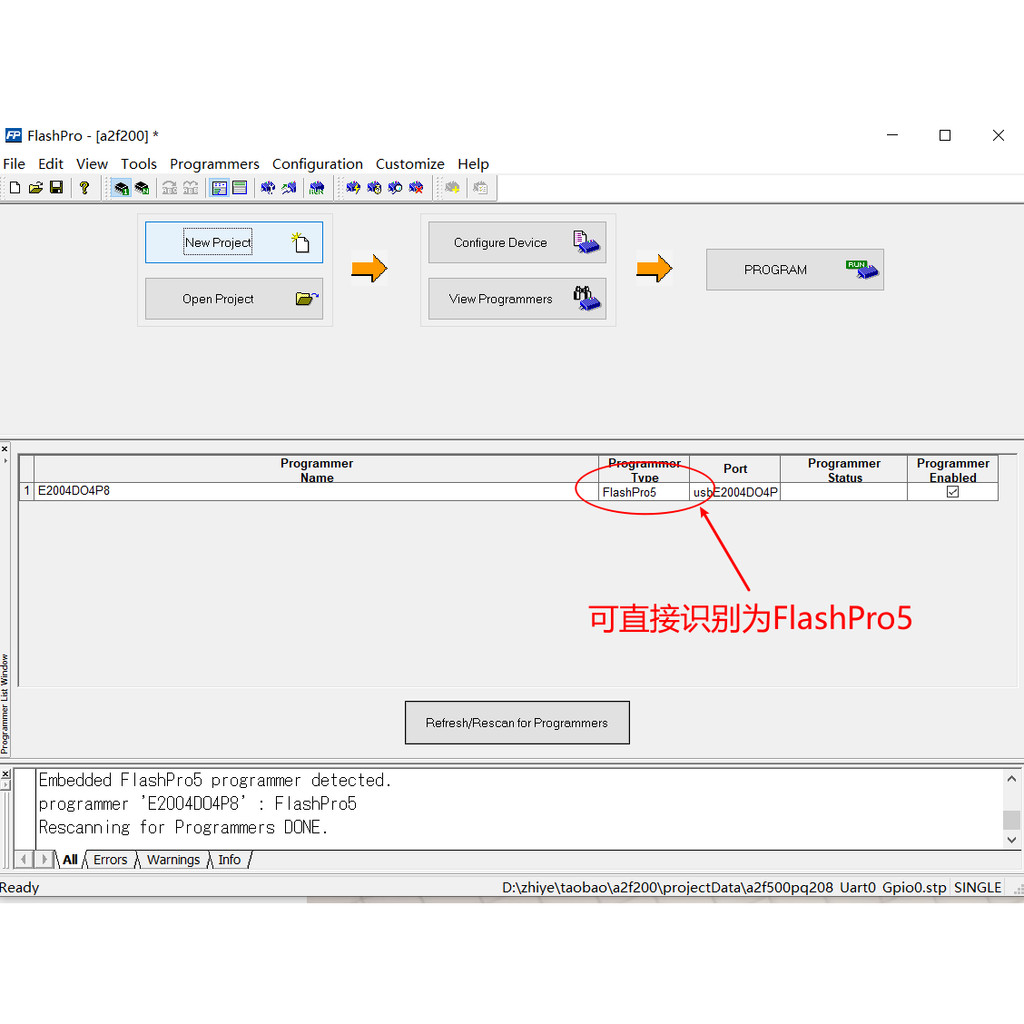Click the Configure Device button
Screen dimensions: 1024x1024
coord(517,243)
